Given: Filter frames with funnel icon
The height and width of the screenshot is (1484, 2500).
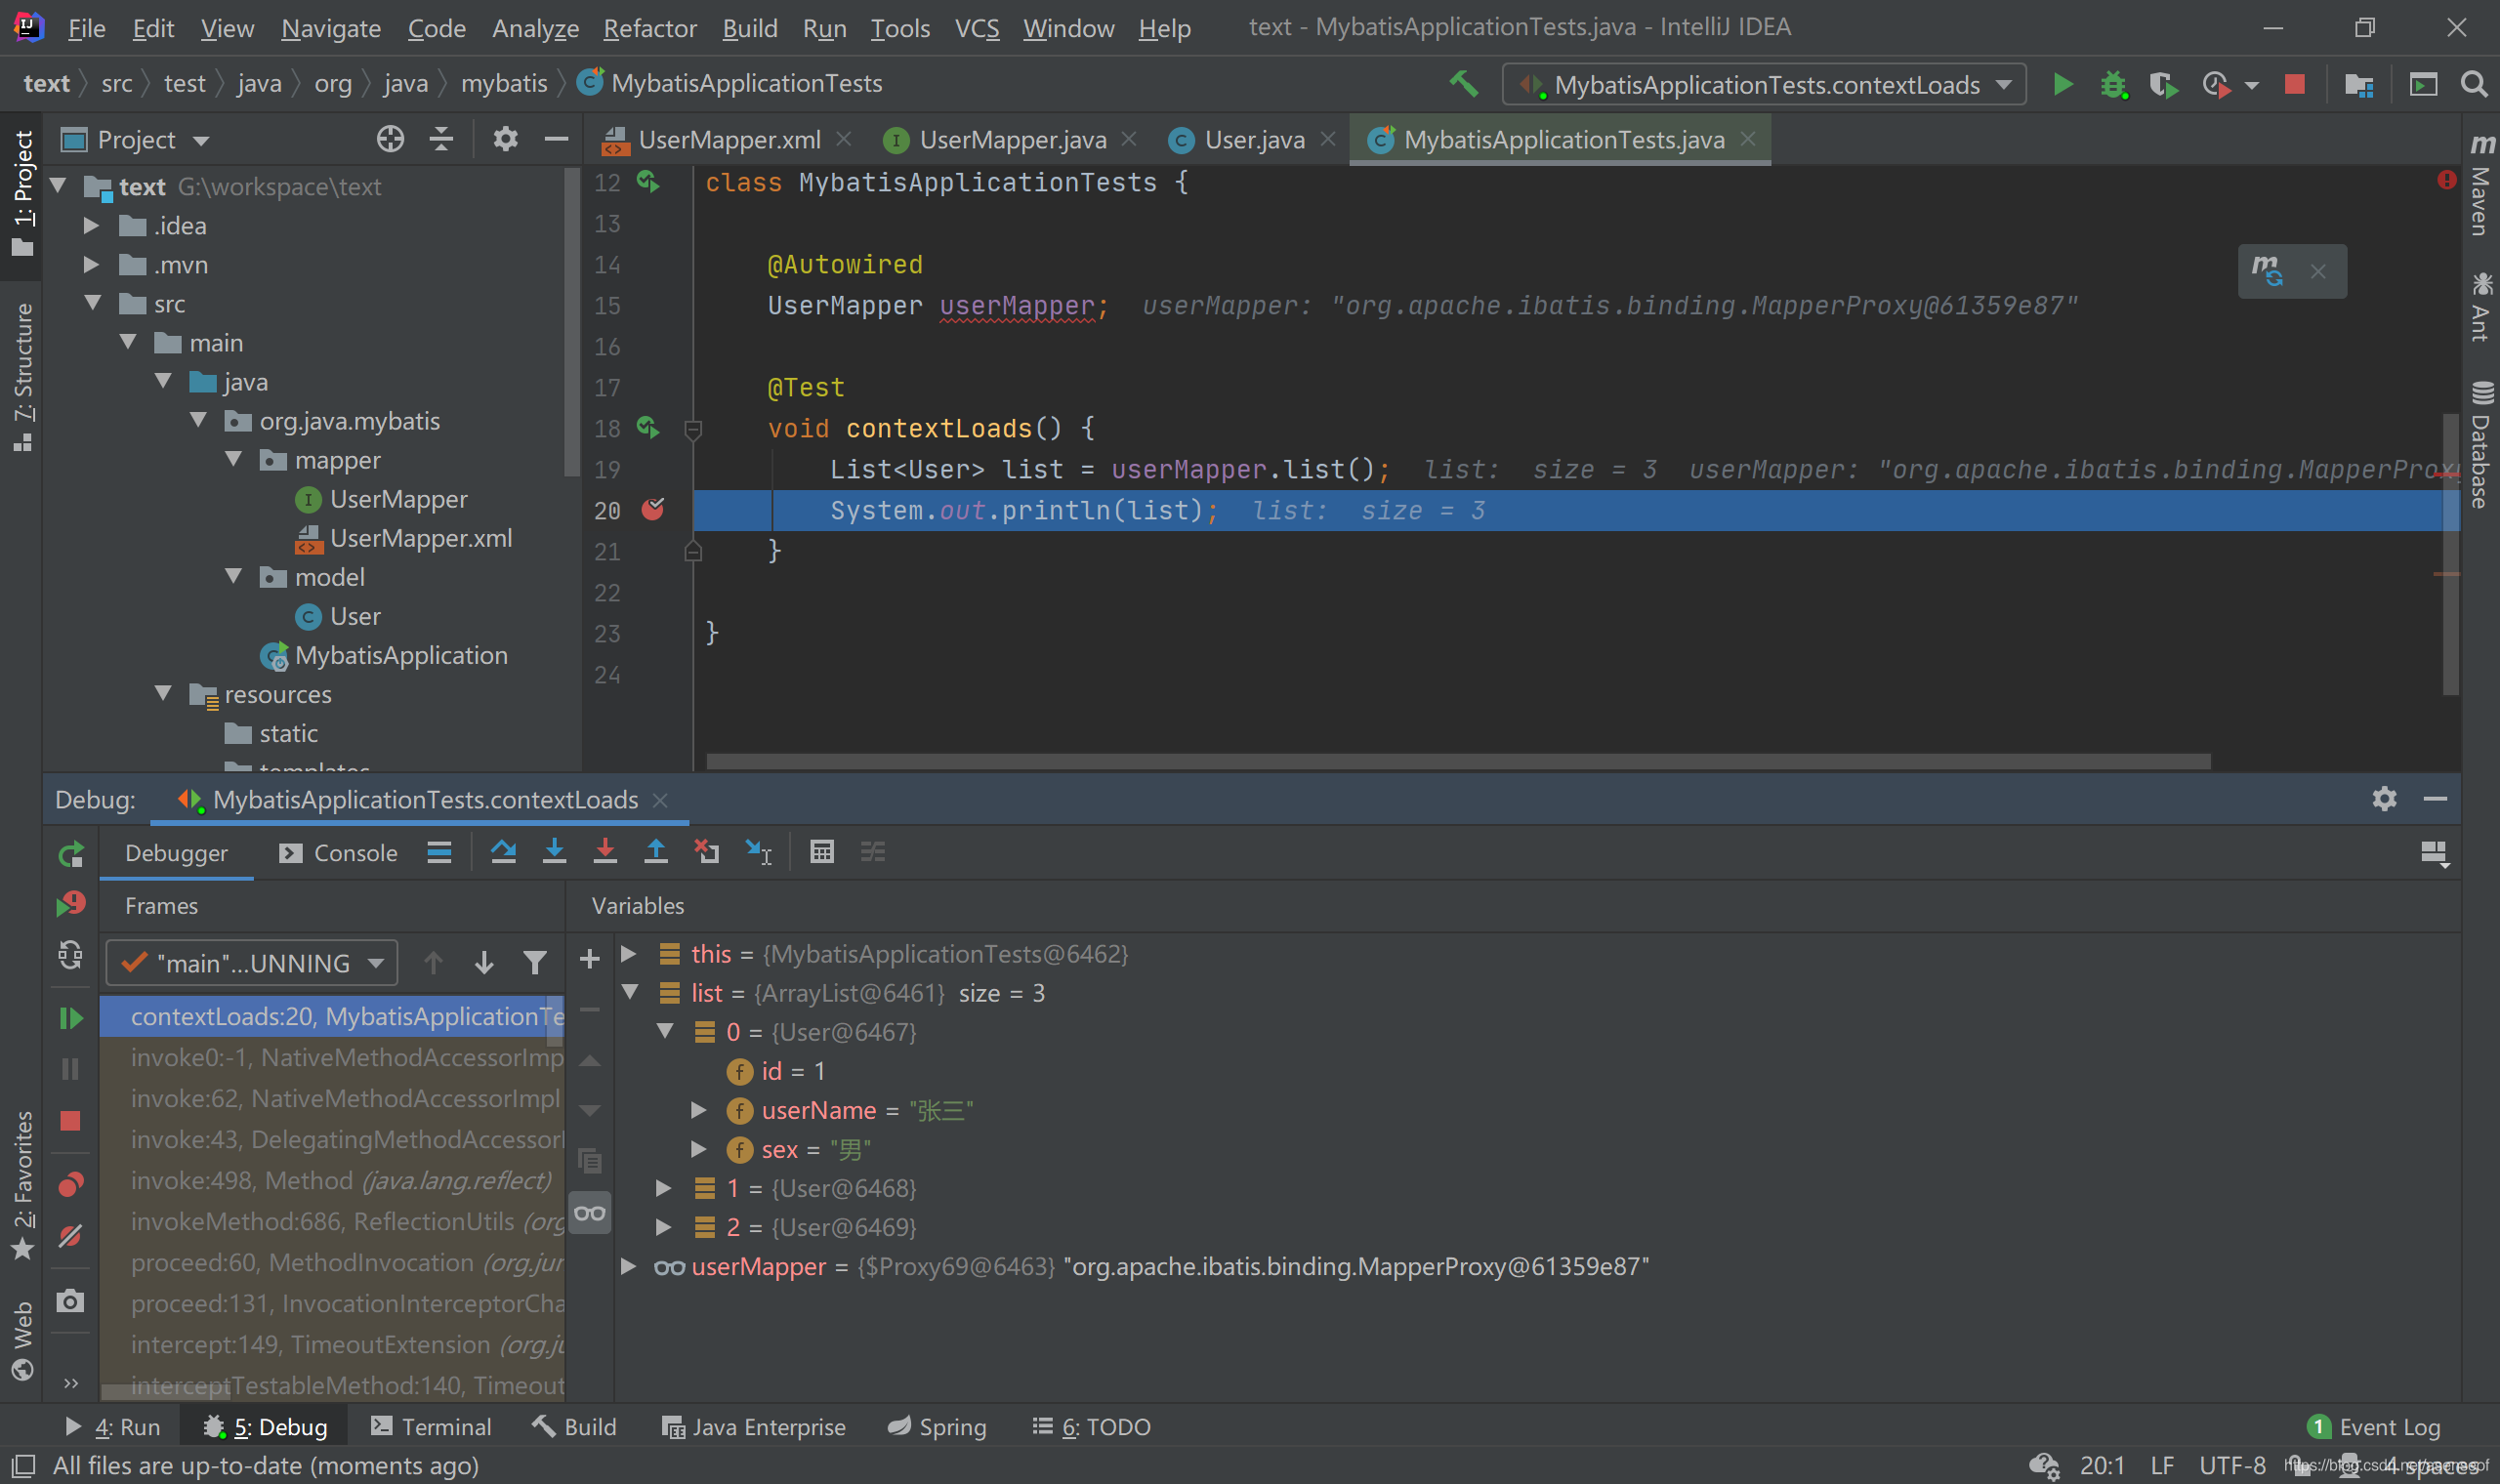Looking at the screenshot, I should tap(535, 962).
